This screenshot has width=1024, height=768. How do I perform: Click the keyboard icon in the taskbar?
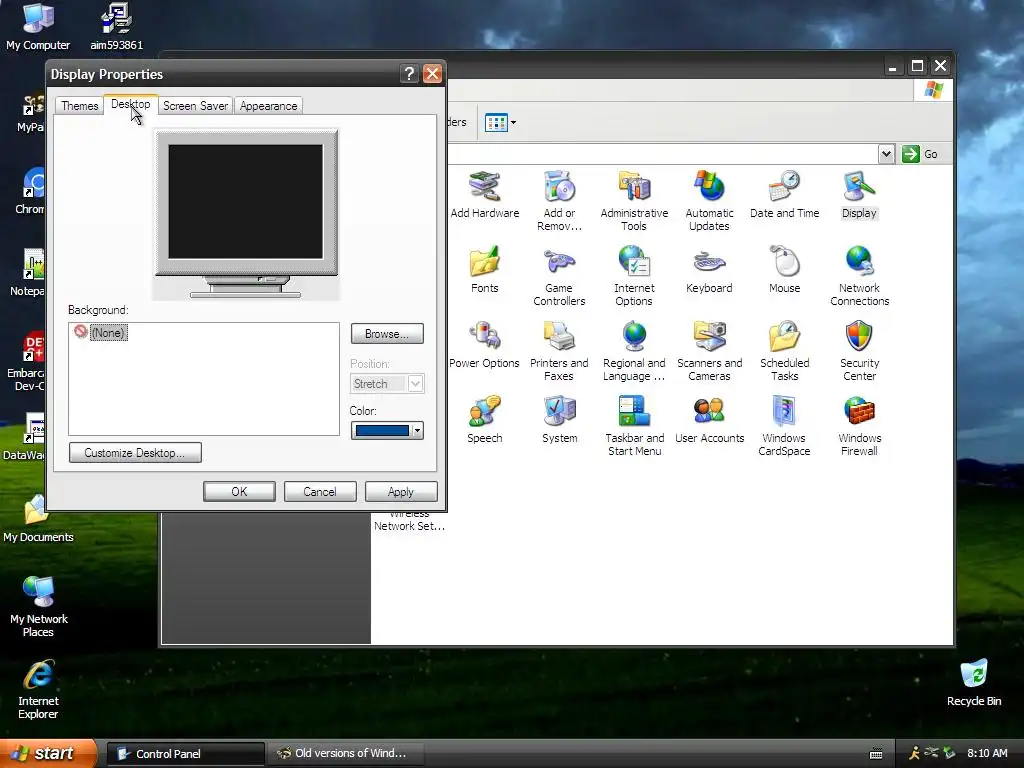[x=876, y=754]
